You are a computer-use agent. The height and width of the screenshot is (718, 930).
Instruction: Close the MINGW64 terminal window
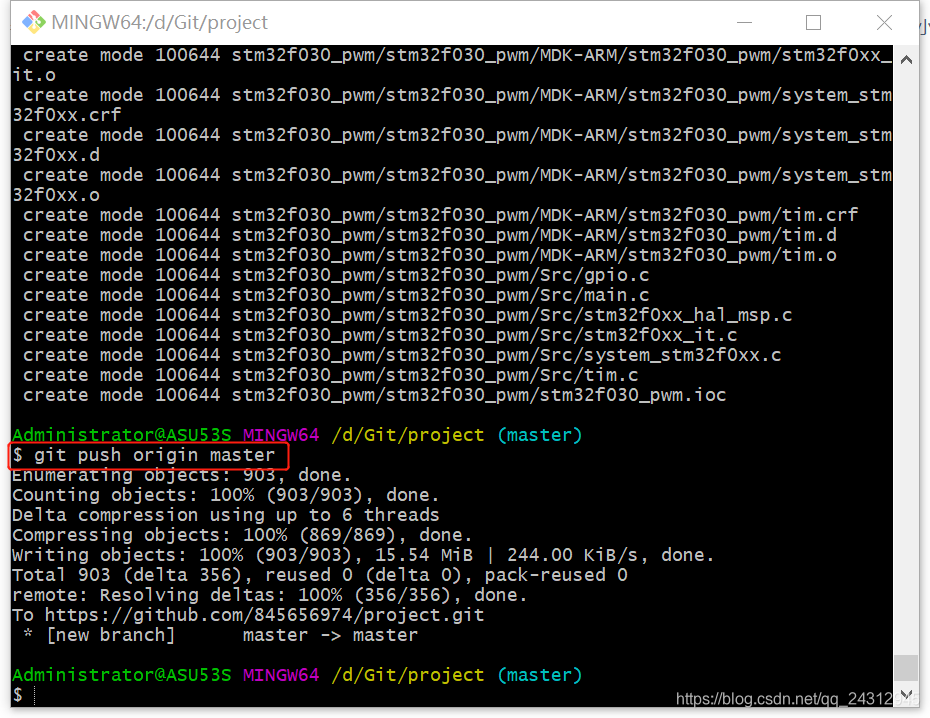(884, 23)
